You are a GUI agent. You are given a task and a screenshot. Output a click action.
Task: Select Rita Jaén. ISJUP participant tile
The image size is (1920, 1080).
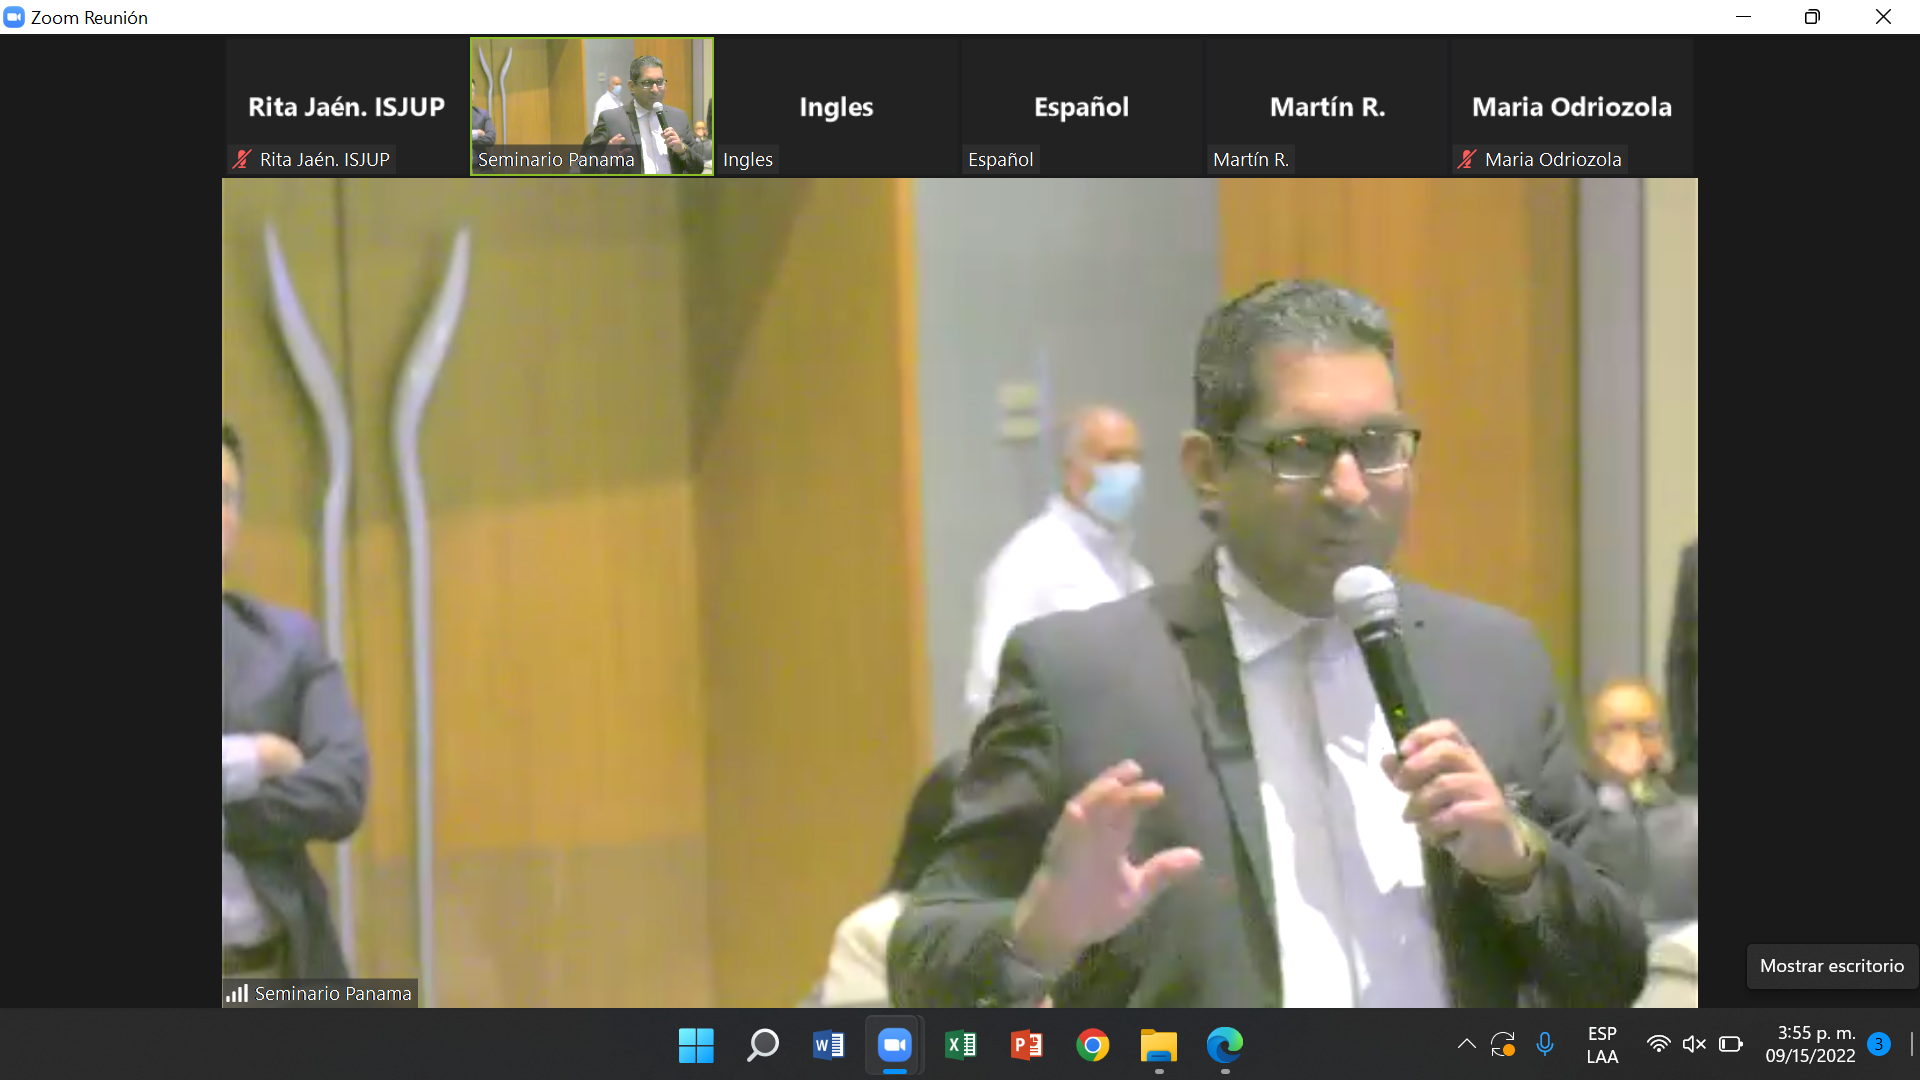(346, 107)
